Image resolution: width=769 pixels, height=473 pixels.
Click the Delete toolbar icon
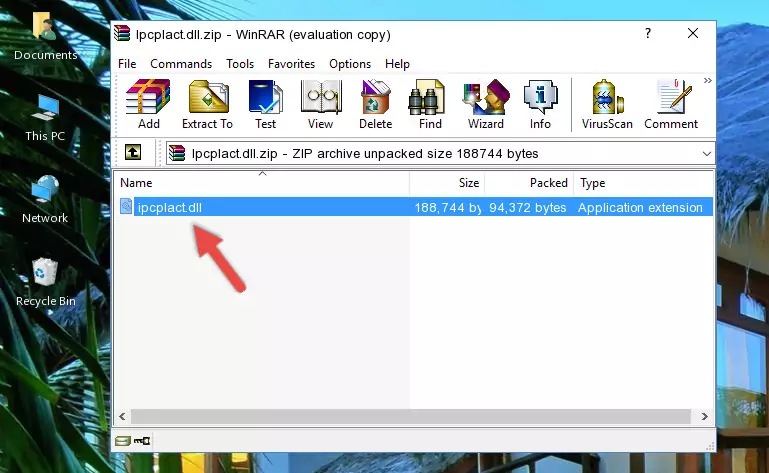coord(376,105)
